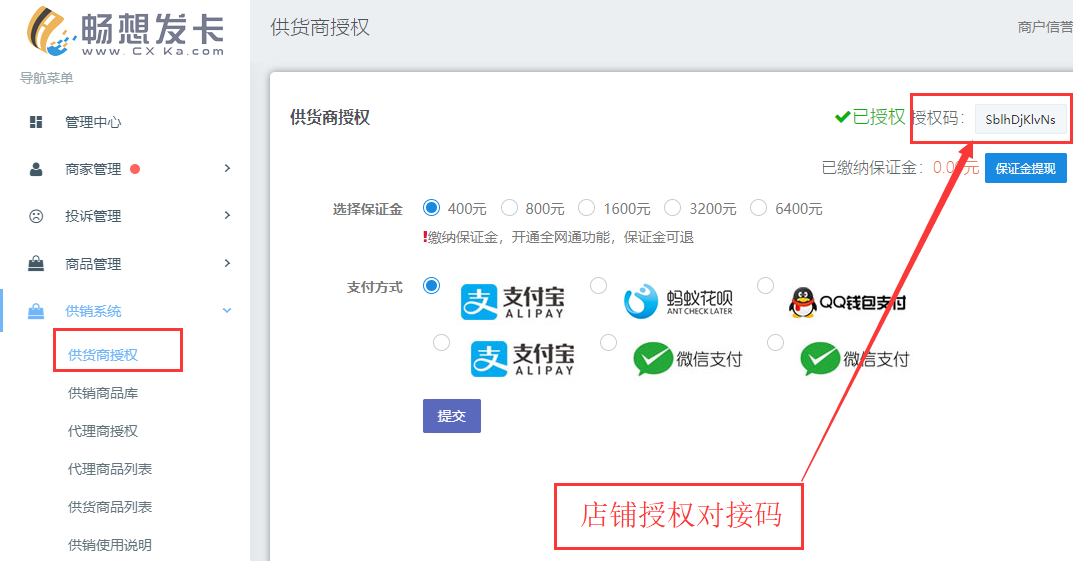The width and height of the screenshot is (1073, 561).
Task: Open 供货商授权 submenu item
Action: pos(103,354)
